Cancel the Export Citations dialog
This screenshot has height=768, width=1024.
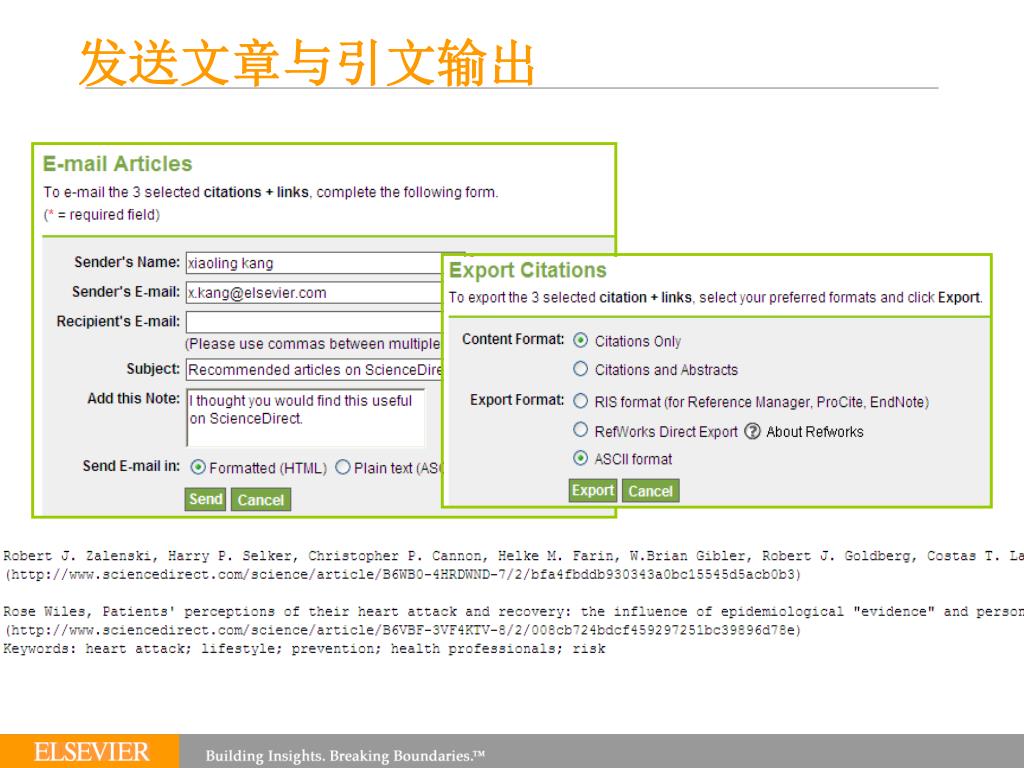pyautogui.click(x=650, y=490)
